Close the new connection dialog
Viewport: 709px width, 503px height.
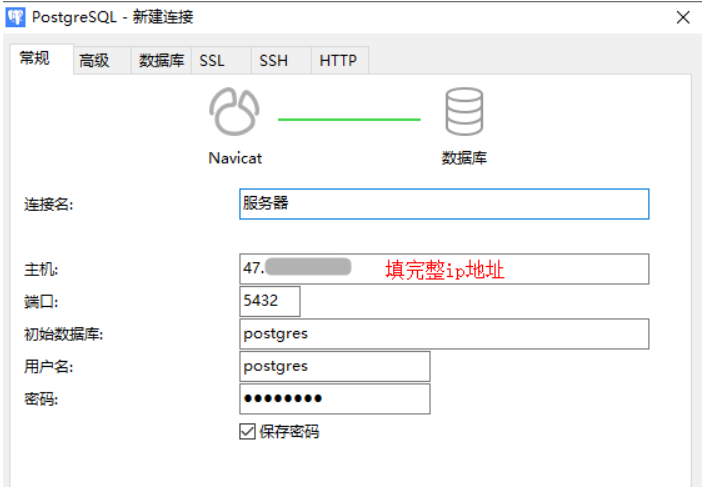click(683, 18)
